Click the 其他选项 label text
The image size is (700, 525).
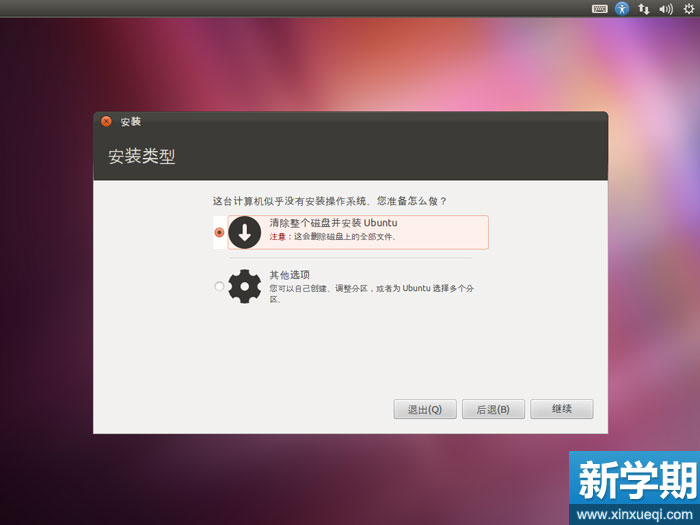(289, 275)
